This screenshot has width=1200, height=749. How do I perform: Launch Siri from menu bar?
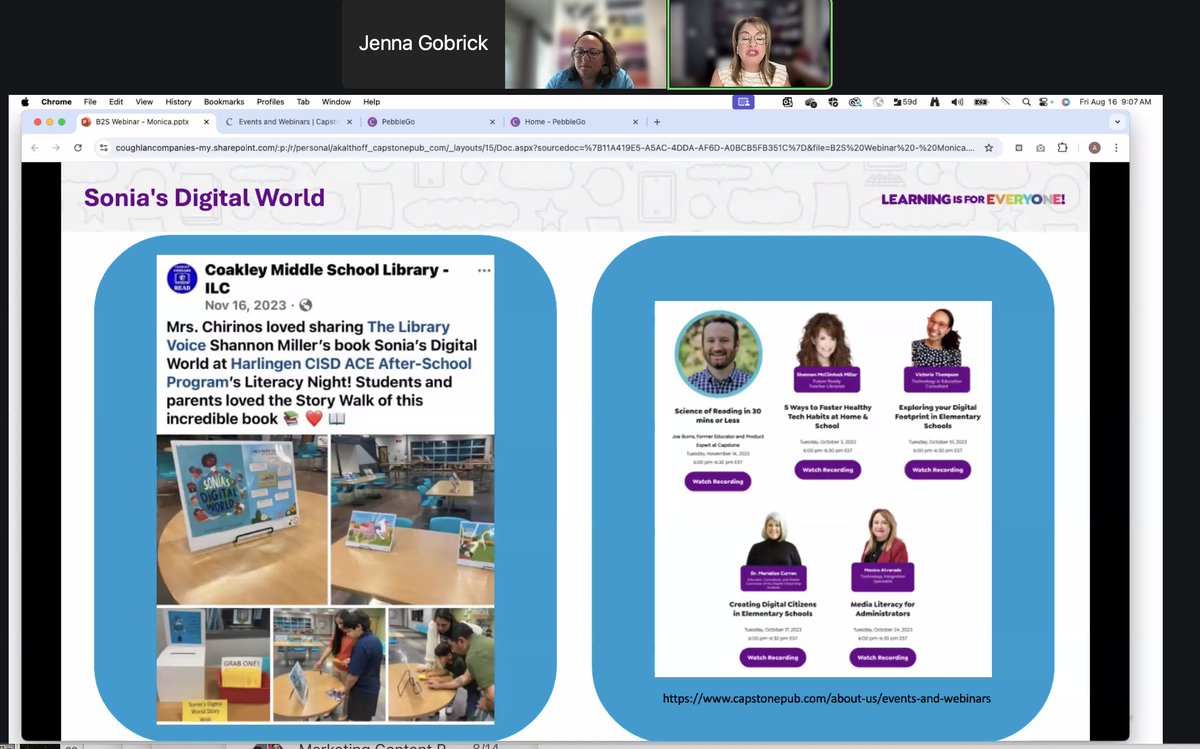point(1066,102)
